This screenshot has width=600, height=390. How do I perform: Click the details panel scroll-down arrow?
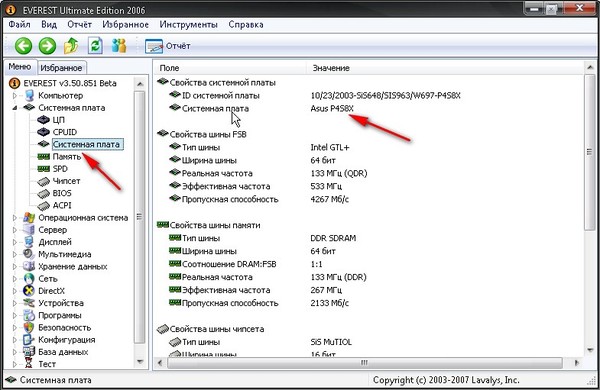click(x=590, y=350)
